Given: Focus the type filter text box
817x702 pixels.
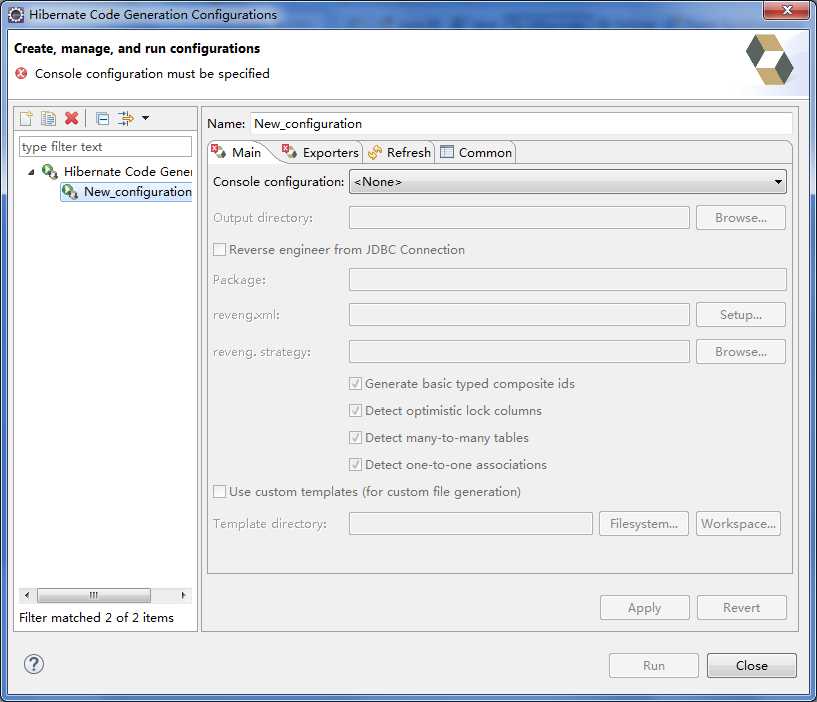Looking at the screenshot, I should [x=105, y=146].
